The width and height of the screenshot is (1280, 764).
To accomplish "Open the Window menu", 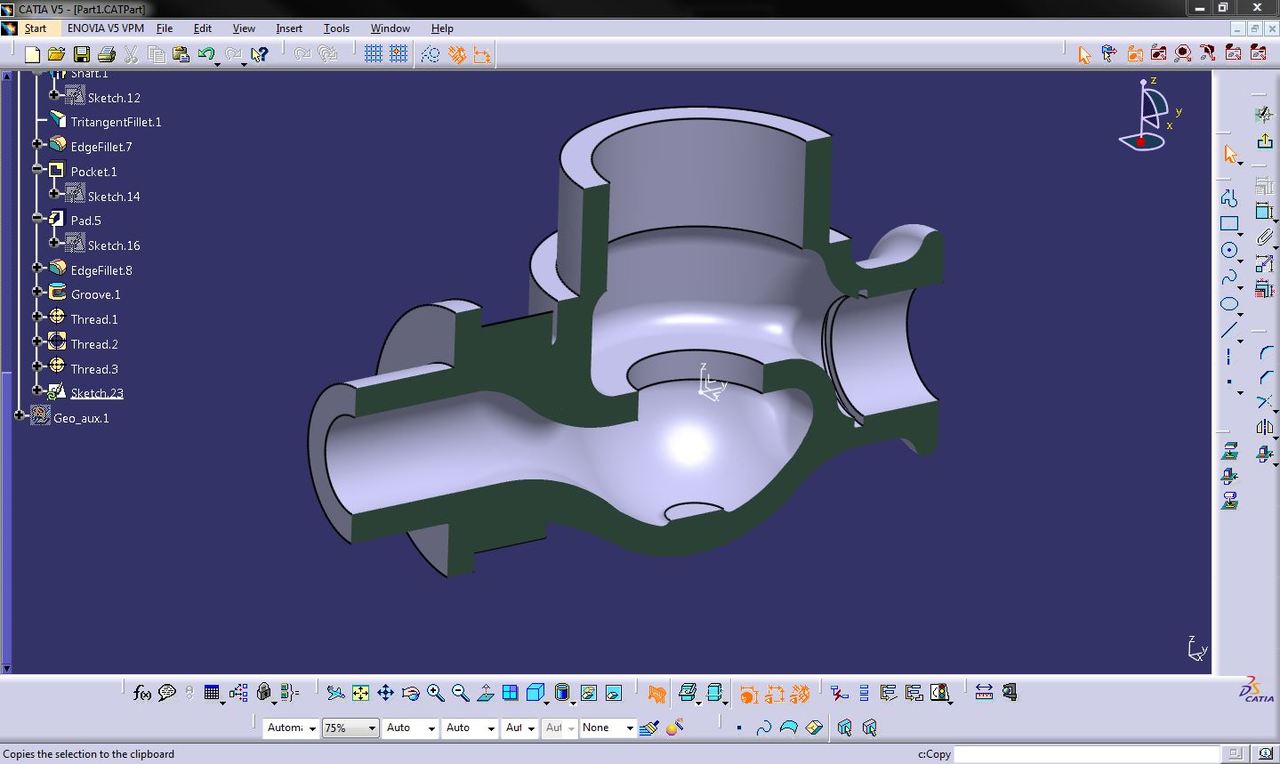I will point(390,28).
